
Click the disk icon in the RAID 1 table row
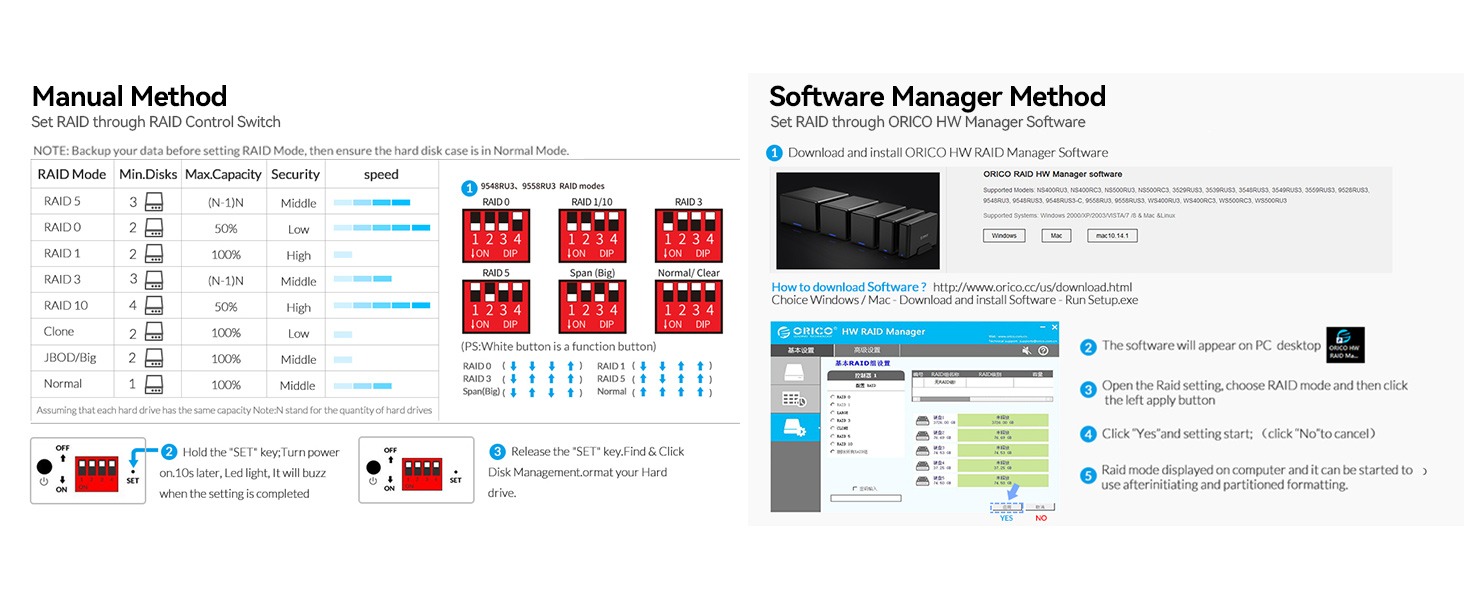click(153, 254)
